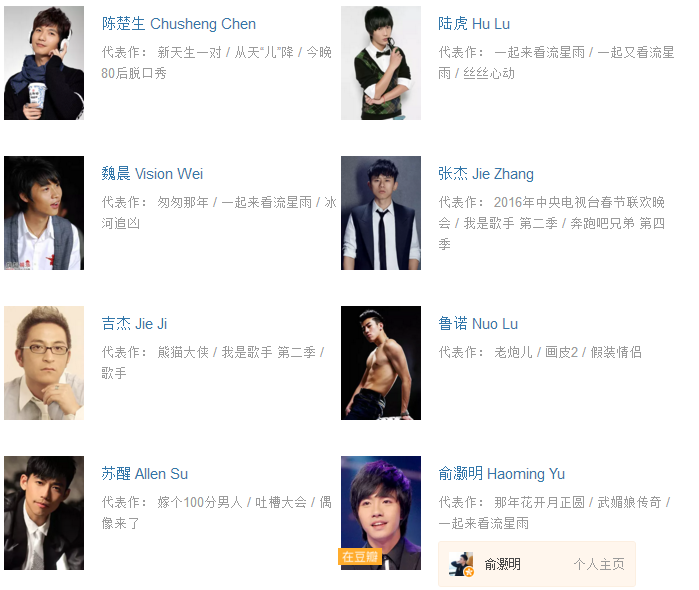Open the 魏晨 Vision Wei name link
Screen dimensions: 699x590
coord(152,173)
